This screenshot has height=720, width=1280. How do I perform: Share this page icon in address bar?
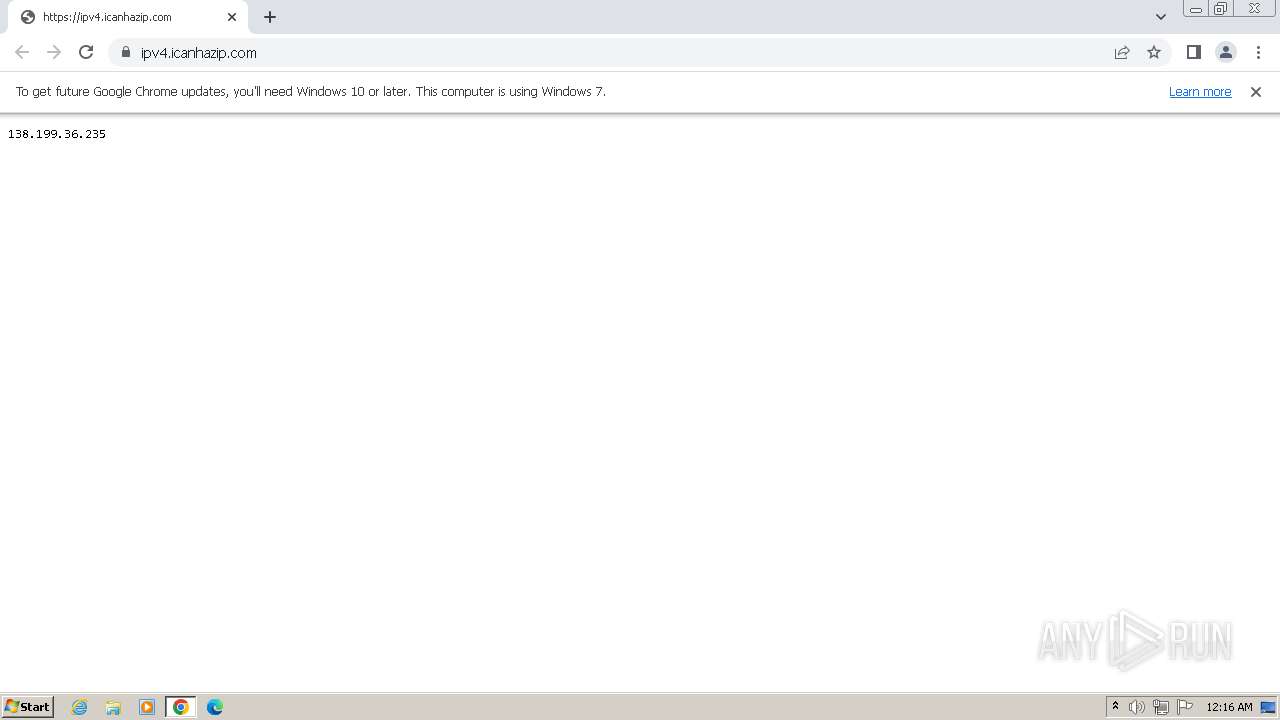tap(1122, 52)
